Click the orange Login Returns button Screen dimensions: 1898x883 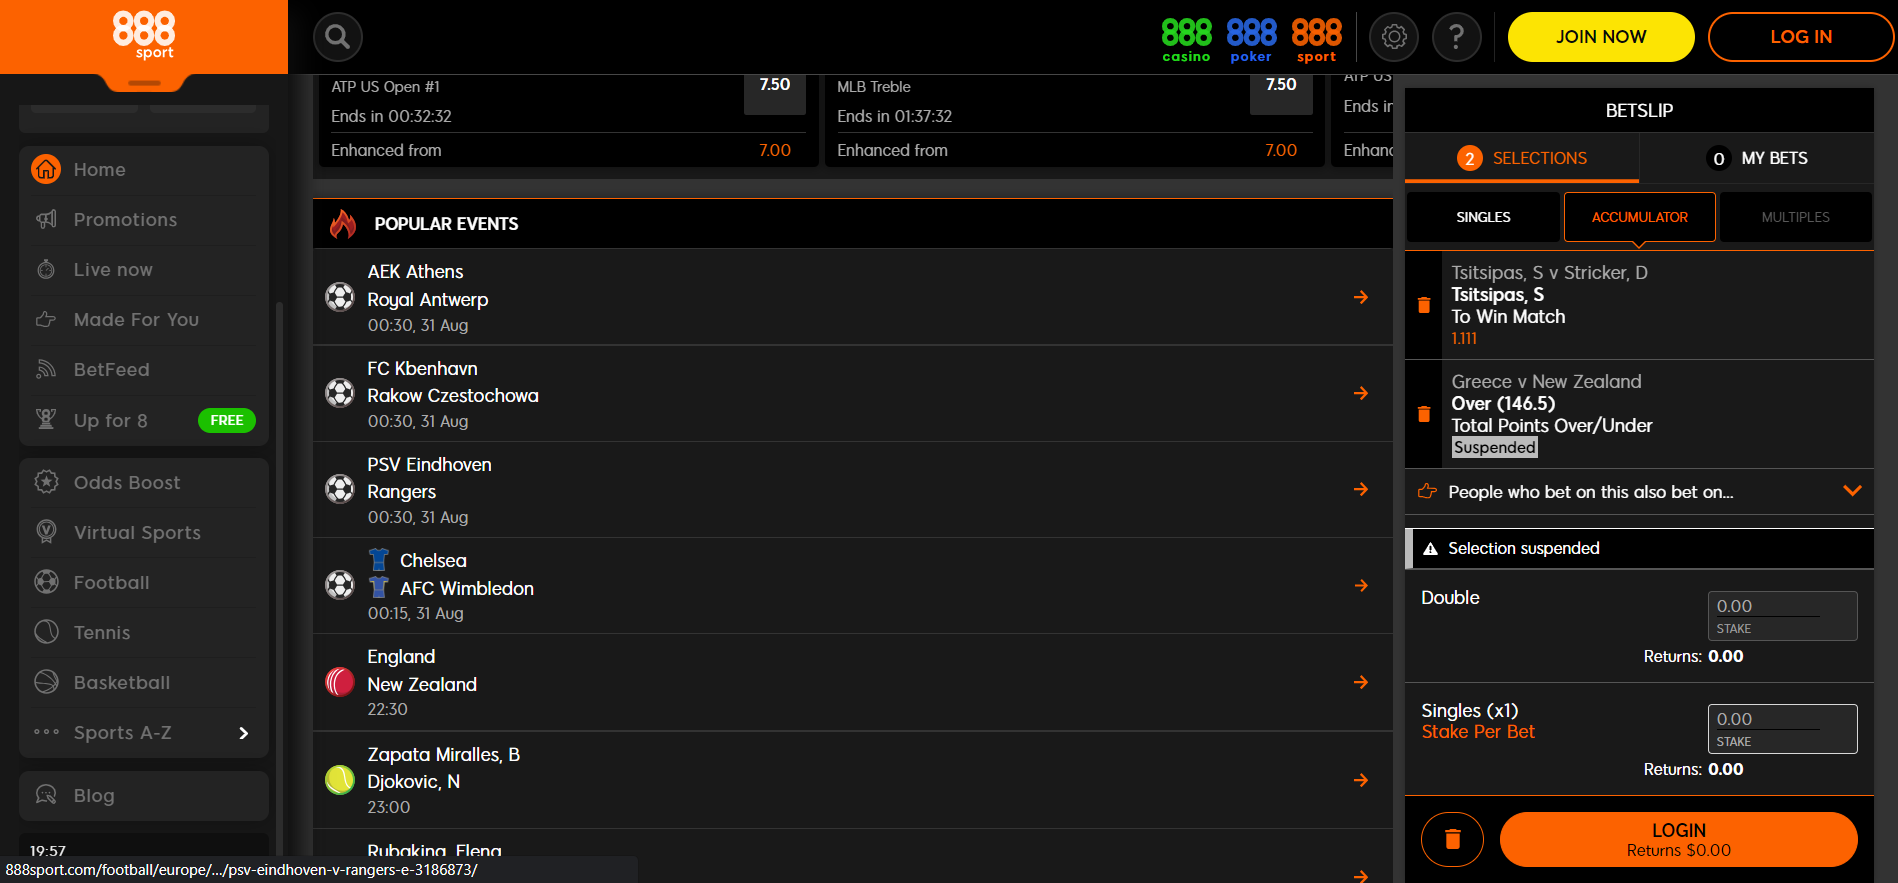pos(1679,839)
